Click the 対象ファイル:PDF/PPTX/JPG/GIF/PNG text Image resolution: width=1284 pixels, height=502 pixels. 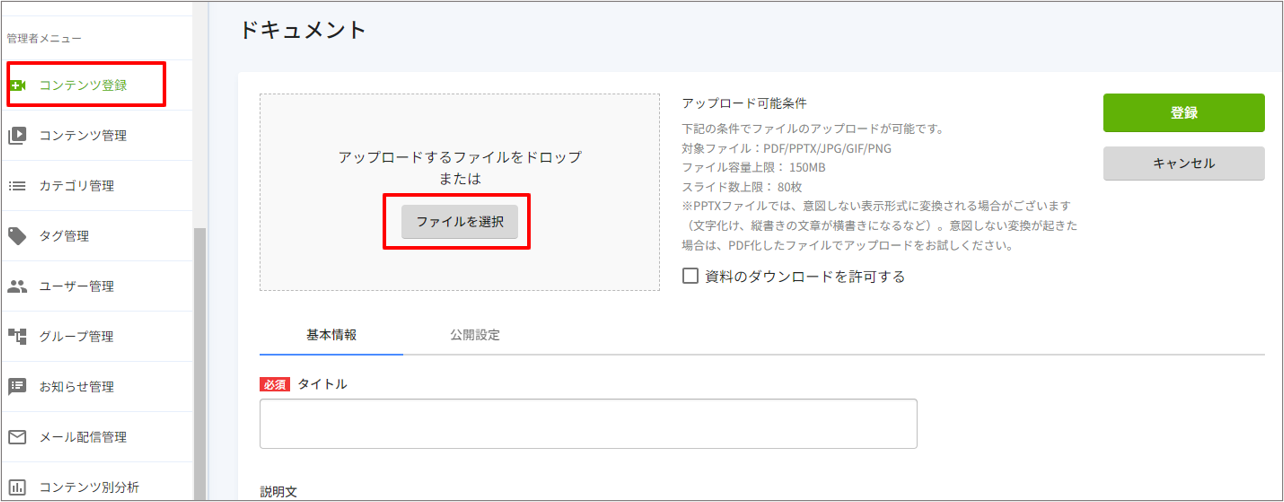(786, 148)
